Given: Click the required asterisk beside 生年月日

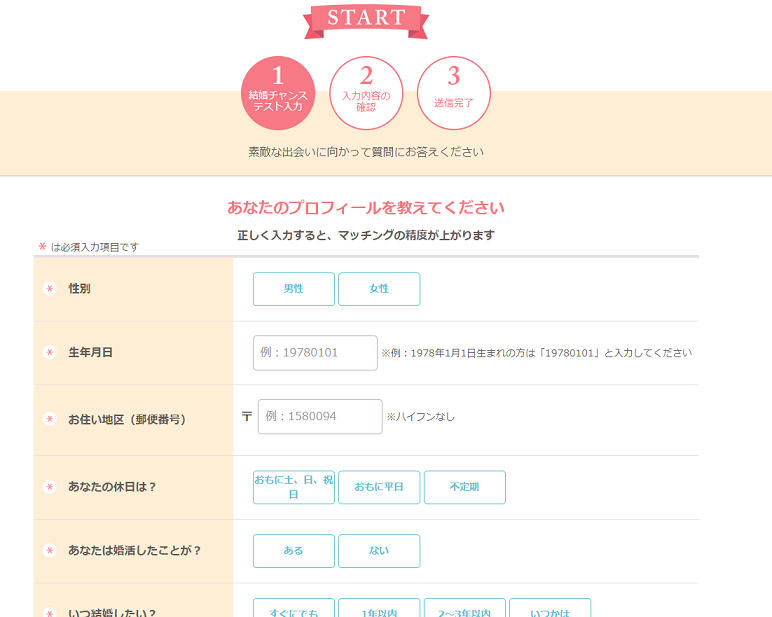Looking at the screenshot, I should (49, 353).
